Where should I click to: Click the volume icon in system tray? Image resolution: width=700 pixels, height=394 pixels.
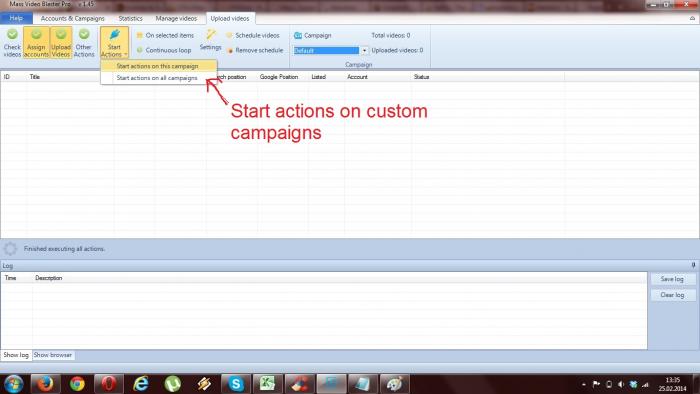coord(621,384)
